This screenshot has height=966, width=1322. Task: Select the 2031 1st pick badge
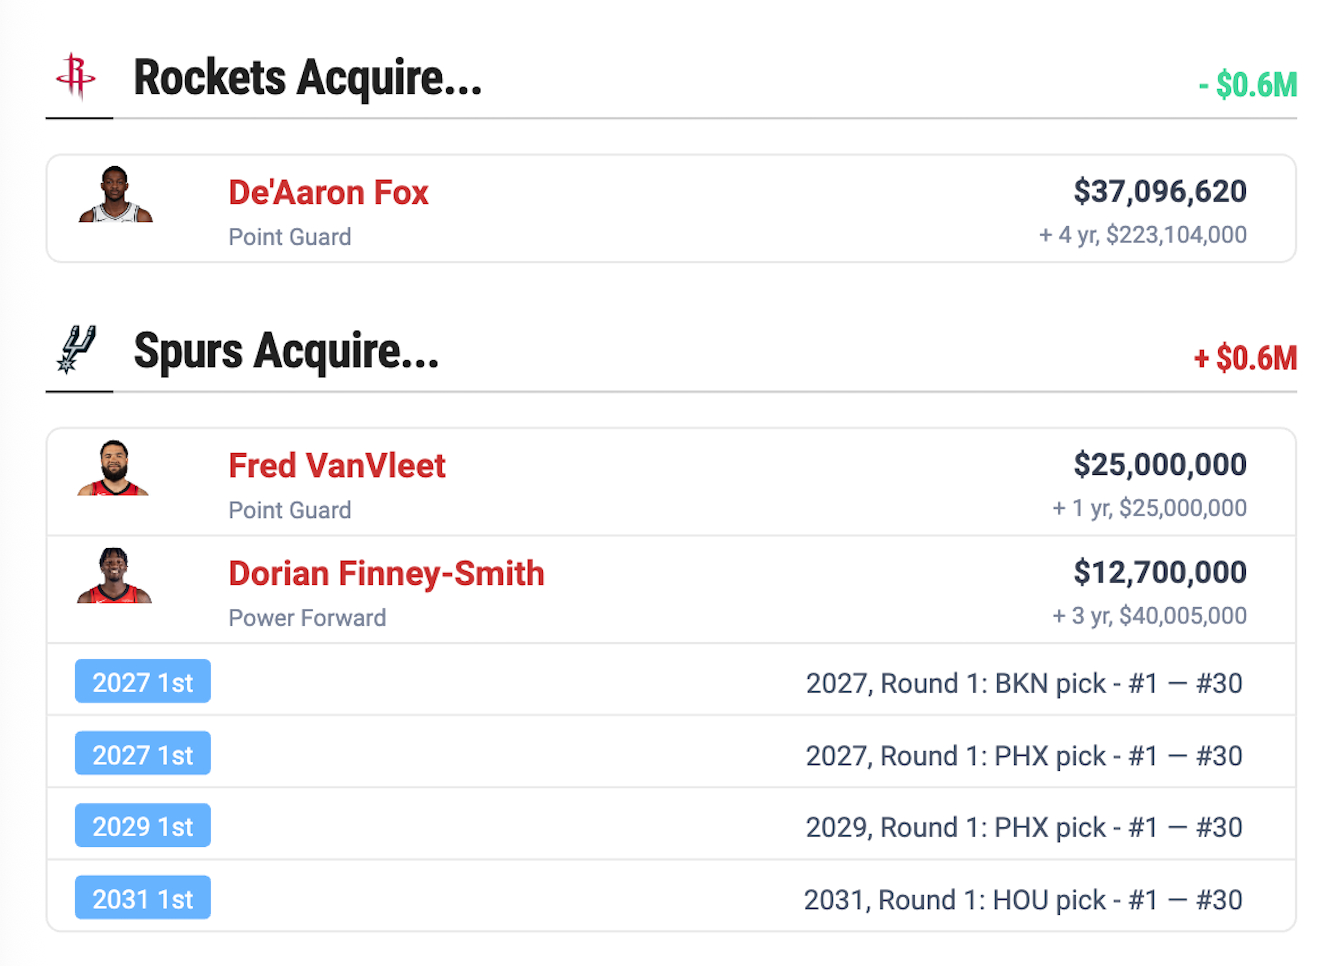click(x=143, y=898)
